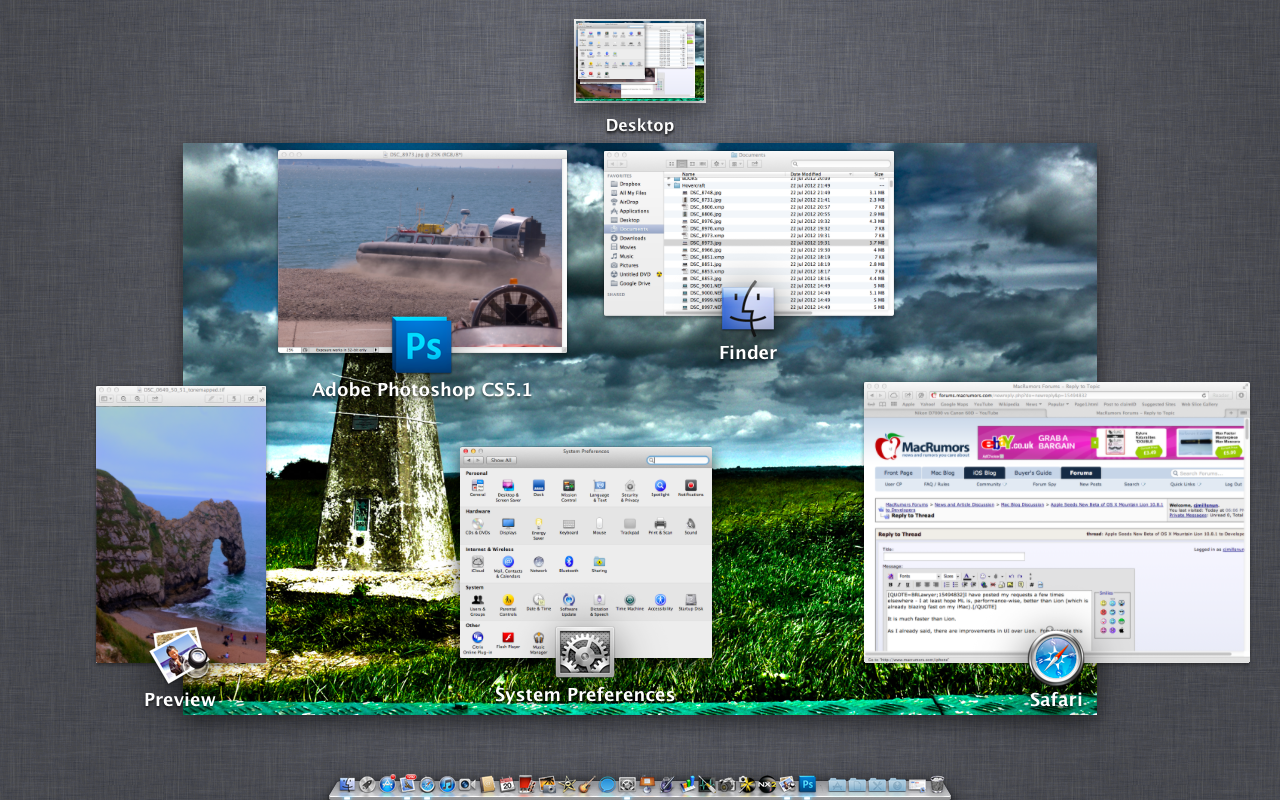Image resolution: width=1280 pixels, height=800 pixels.
Task: Select the Desktop space thumbnail
Action: pyautogui.click(x=640, y=61)
